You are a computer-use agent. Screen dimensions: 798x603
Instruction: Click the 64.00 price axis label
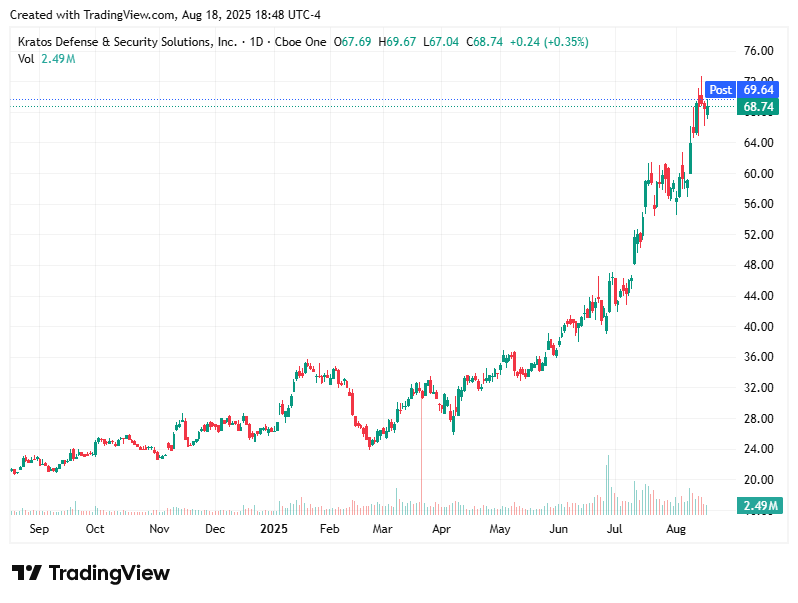758,142
